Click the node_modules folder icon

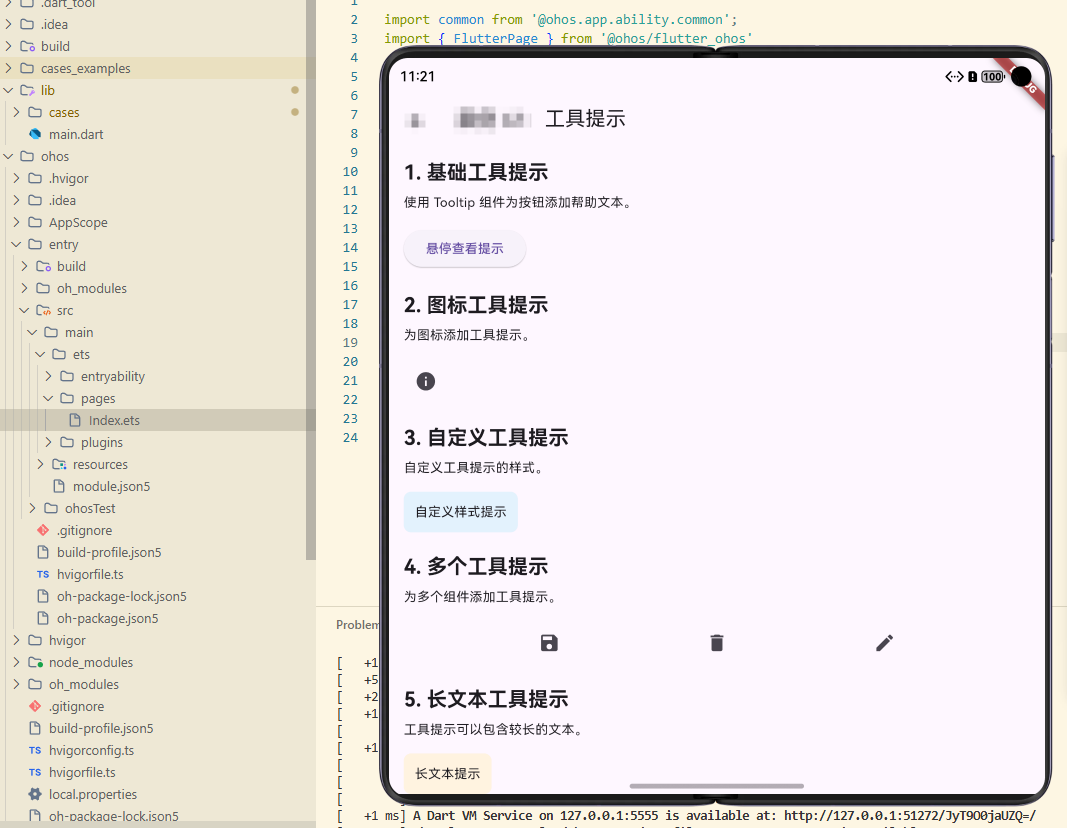point(35,662)
